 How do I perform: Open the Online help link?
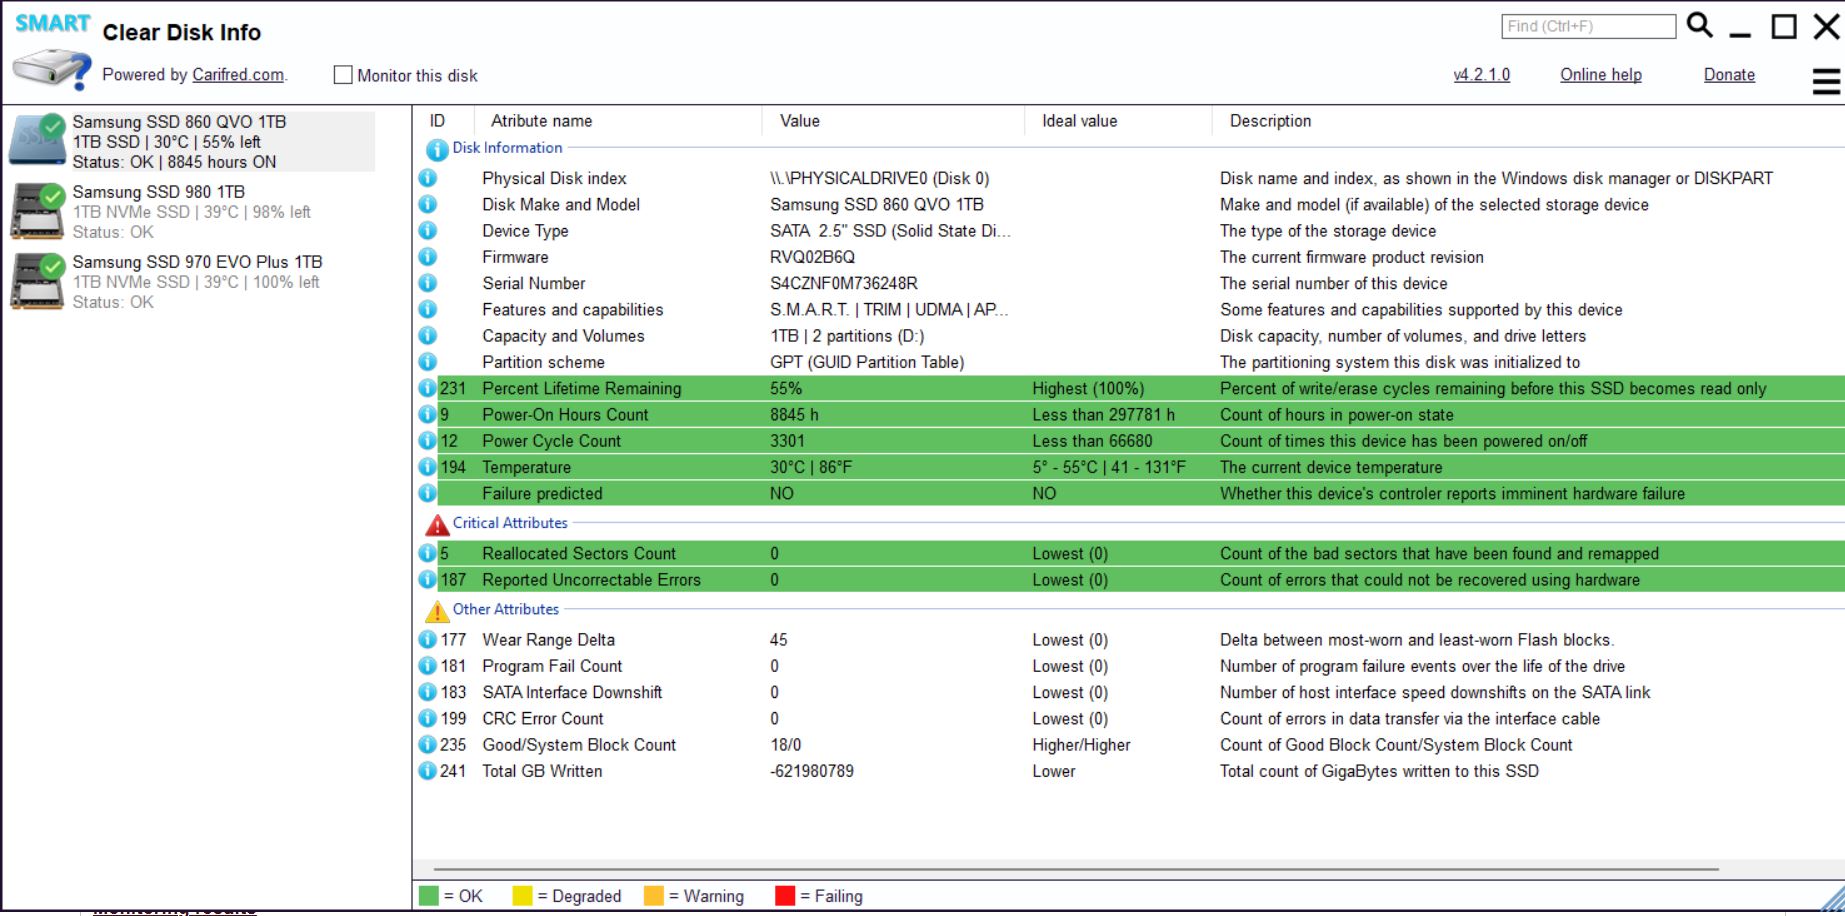[x=1600, y=75]
